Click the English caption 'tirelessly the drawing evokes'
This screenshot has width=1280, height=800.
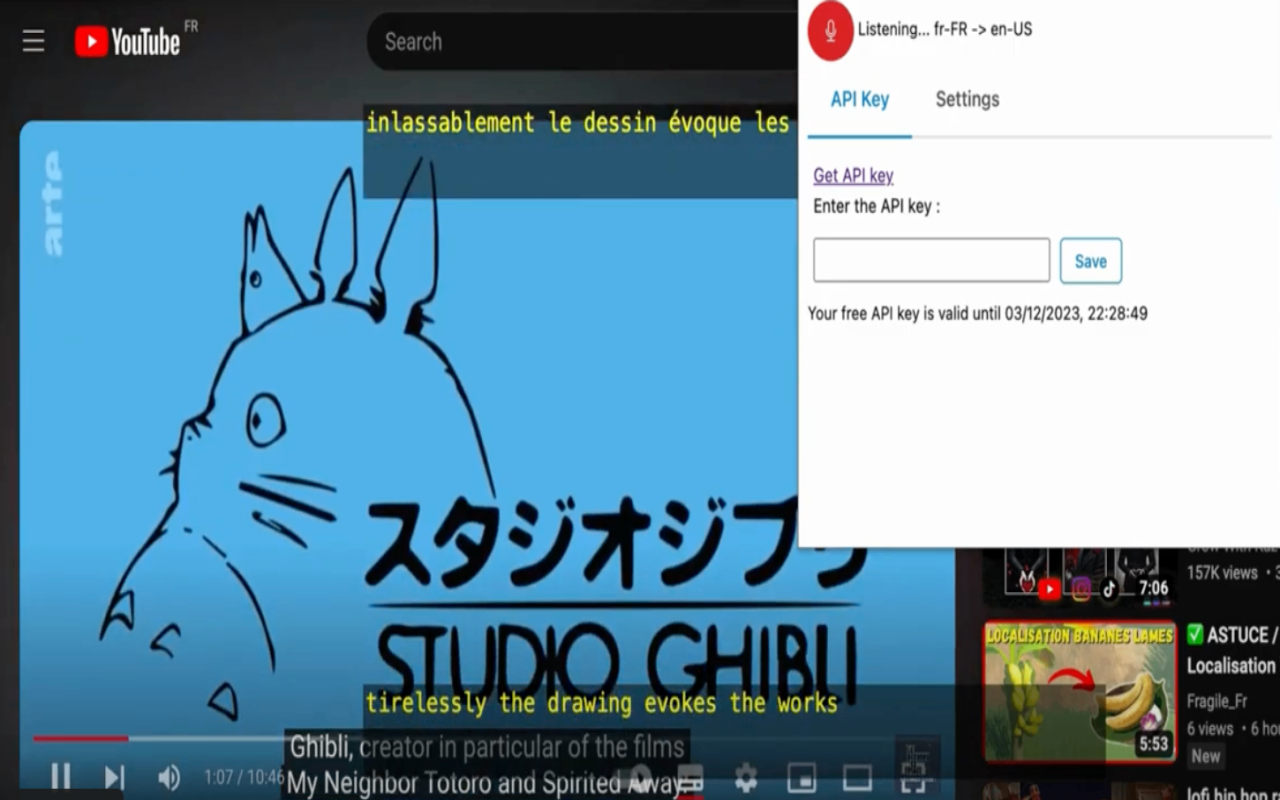tap(541, 703)
